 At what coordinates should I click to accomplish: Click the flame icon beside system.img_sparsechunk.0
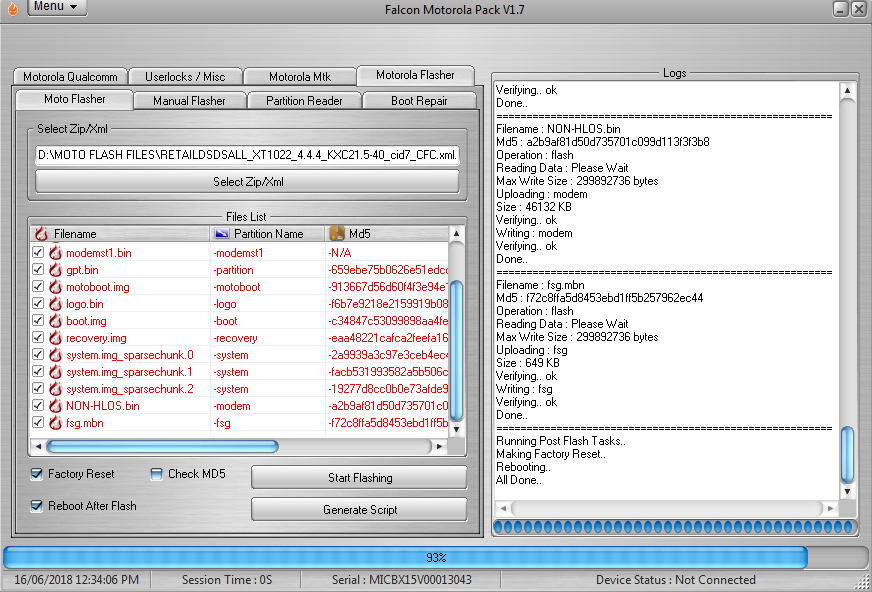[x=55, y=355]
